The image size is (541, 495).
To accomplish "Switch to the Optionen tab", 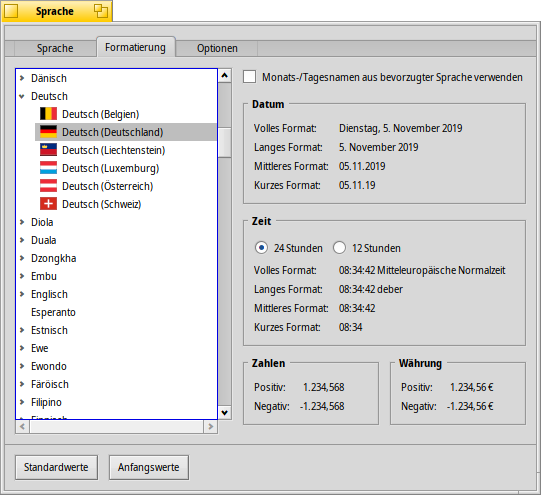I will pyautogui.click(x=217, y=48).
